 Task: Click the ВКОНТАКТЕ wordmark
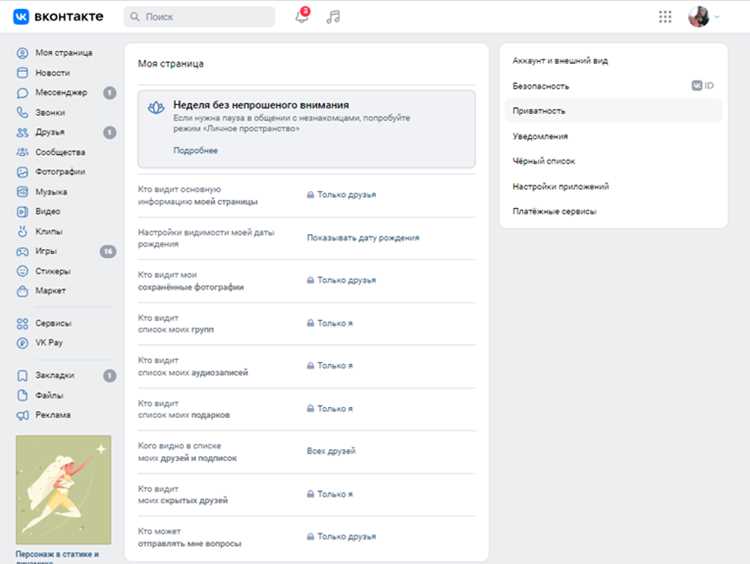[x=69, y=17]
